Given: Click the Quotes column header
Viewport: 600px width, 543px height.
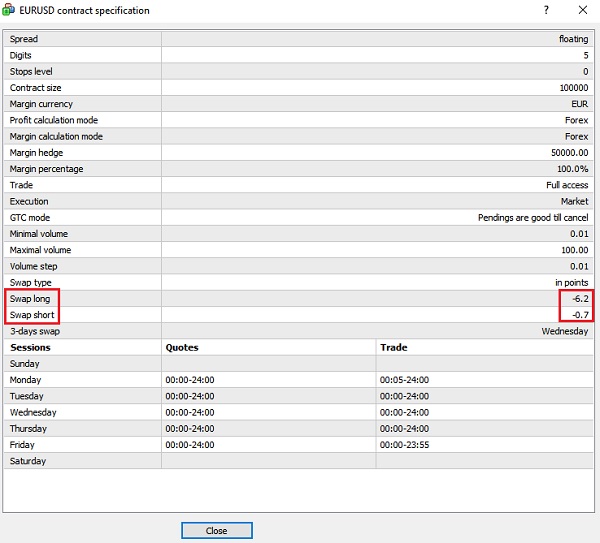Looking at the screenshot, I should coord(182,347).
